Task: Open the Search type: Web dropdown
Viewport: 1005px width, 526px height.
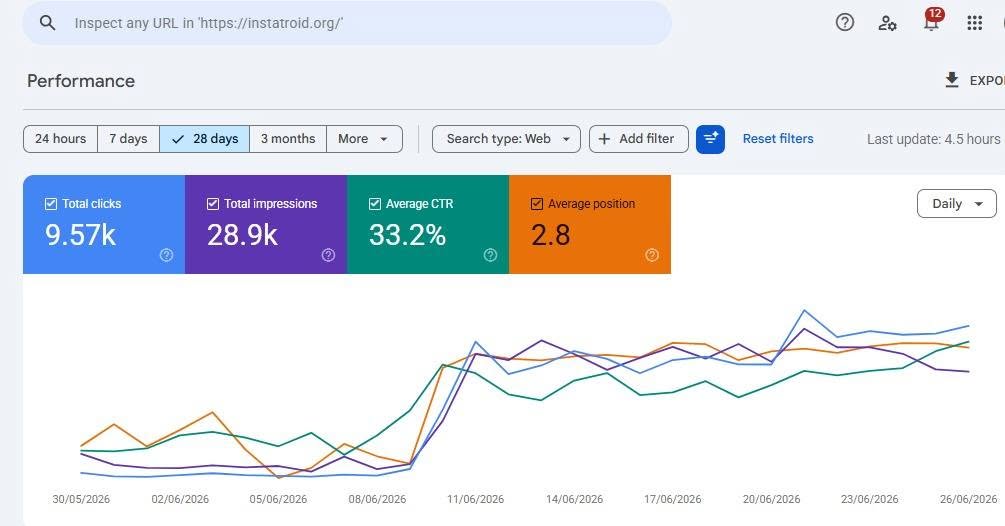Action: point(506,139)
